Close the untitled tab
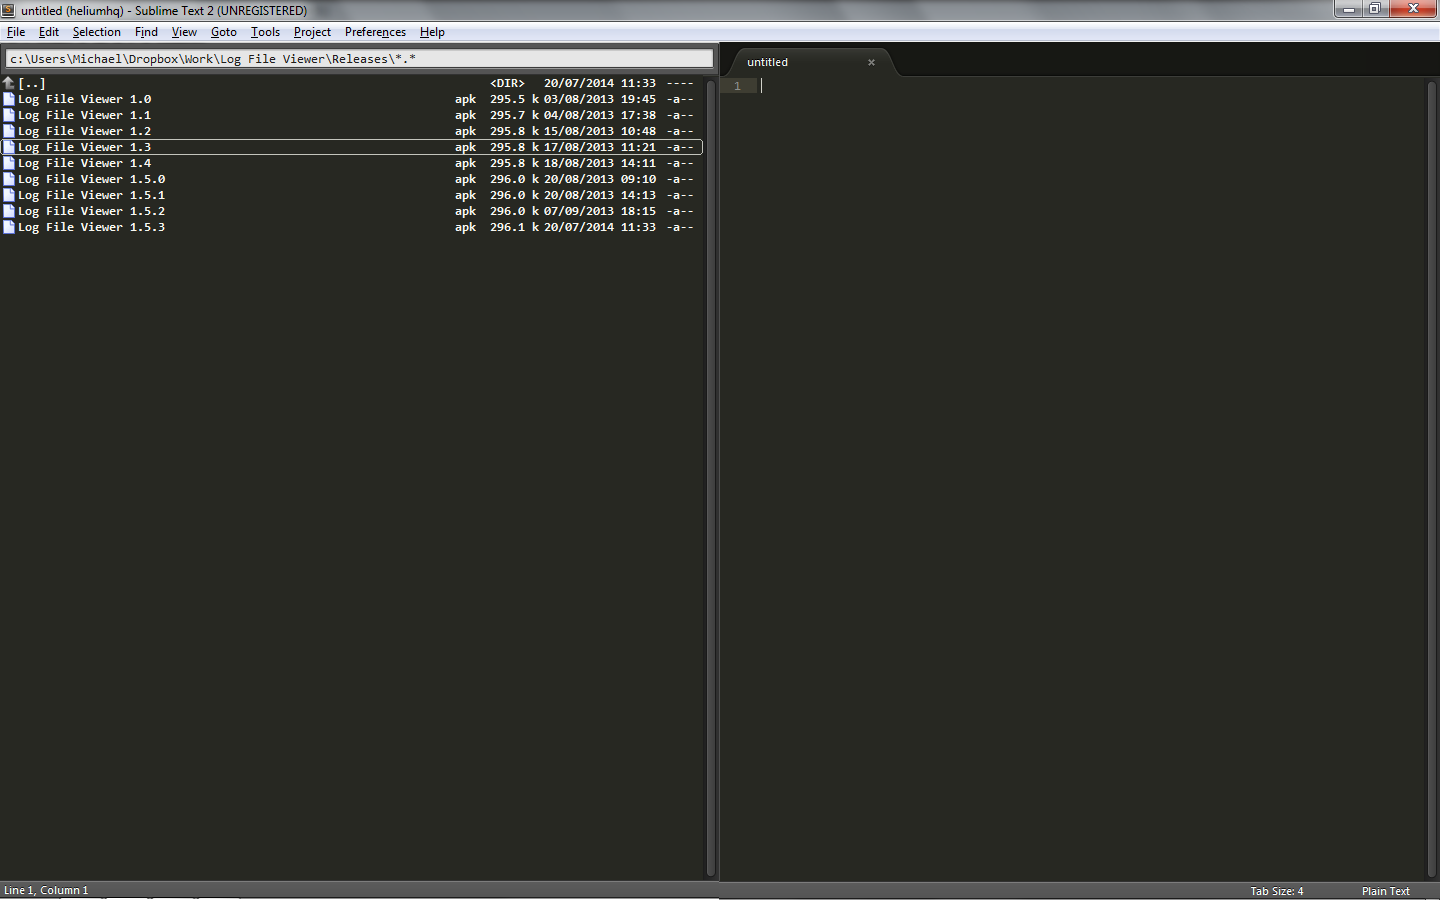The width and height of the screenshot is (1440, 900). point(871,62)
